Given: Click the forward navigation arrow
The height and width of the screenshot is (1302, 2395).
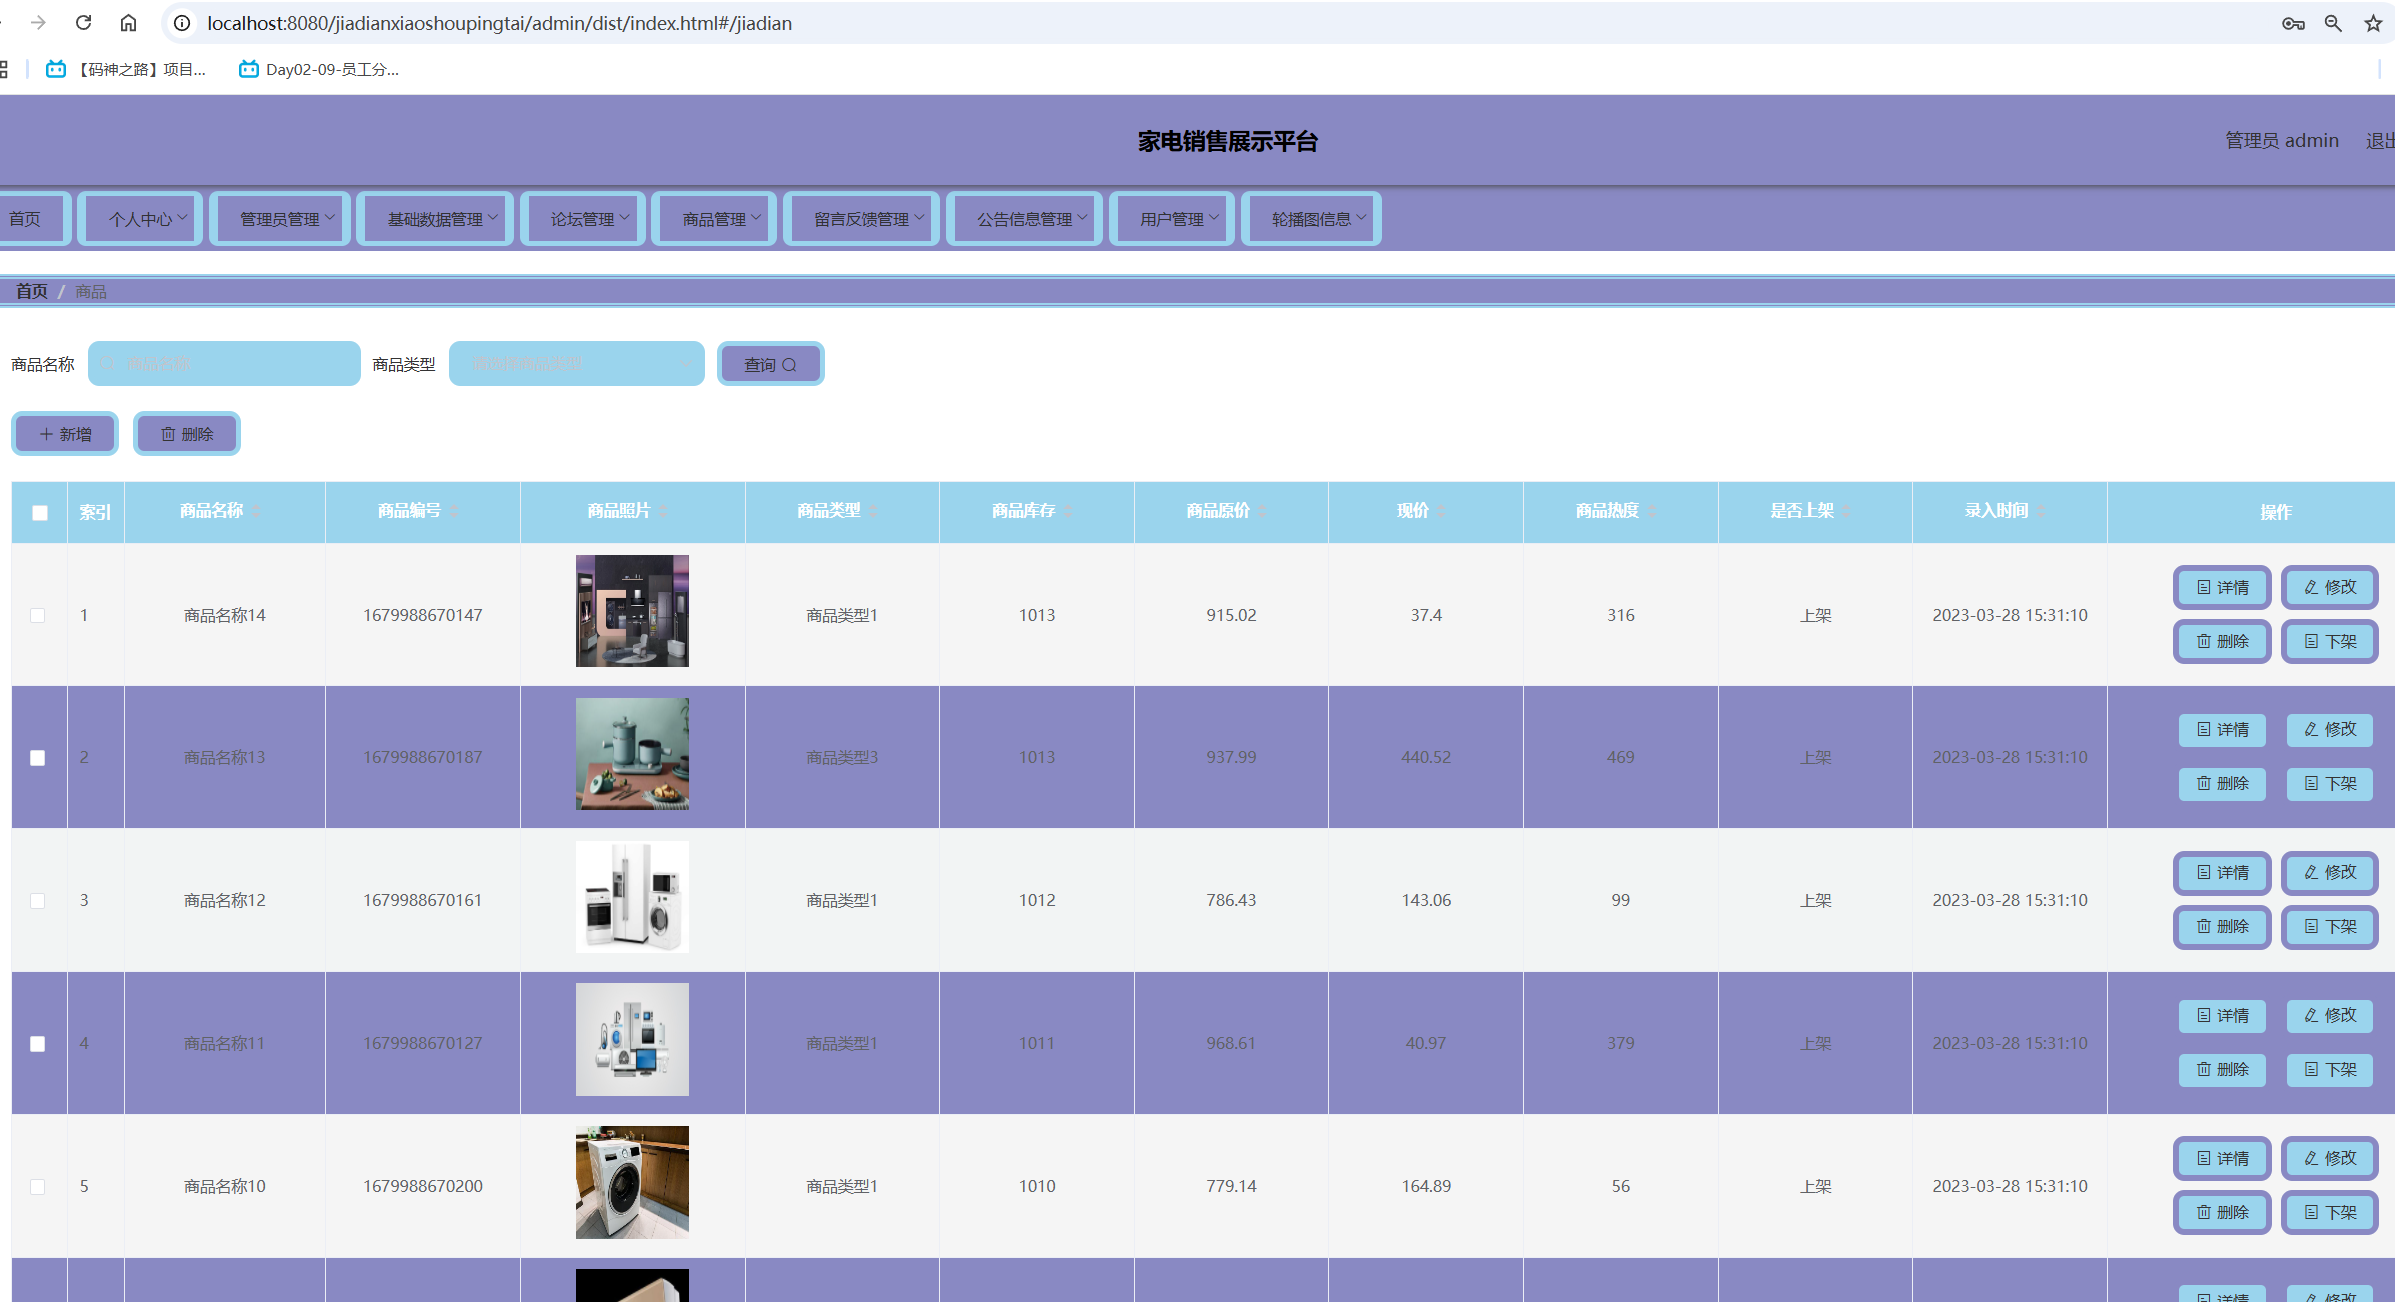Looking at the screenshot, I should [38, 22].
